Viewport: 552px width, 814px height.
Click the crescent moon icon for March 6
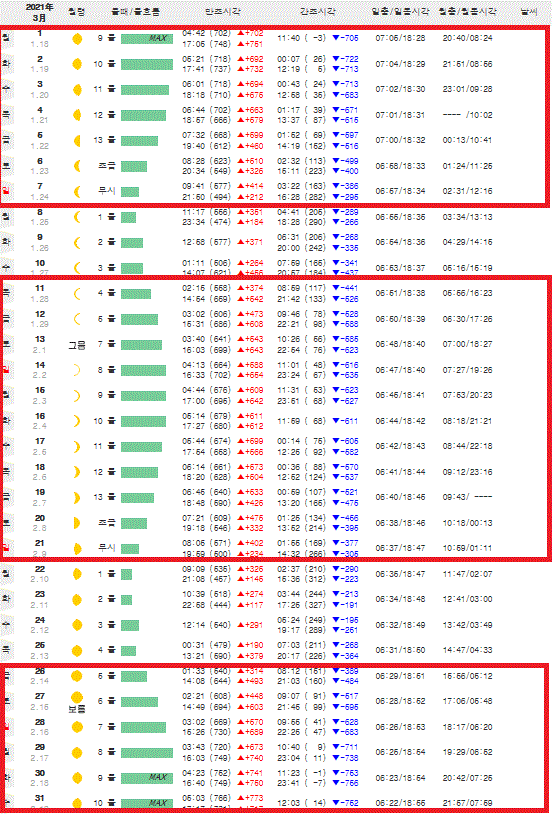pyautogui.click(x=77, y=166)
